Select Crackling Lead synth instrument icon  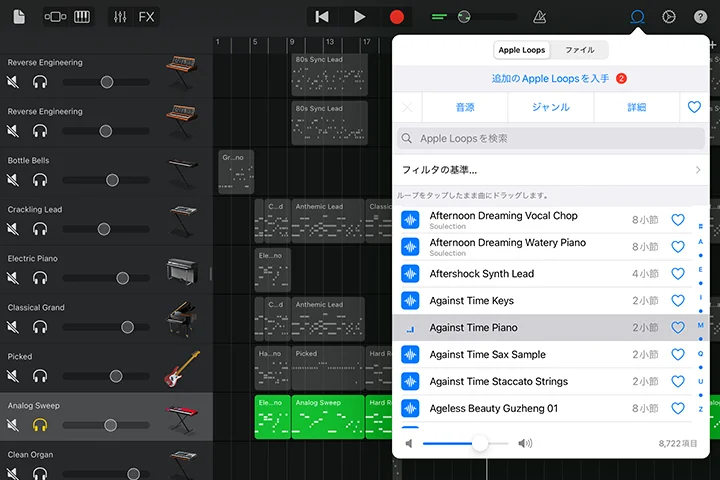[183, 221]
